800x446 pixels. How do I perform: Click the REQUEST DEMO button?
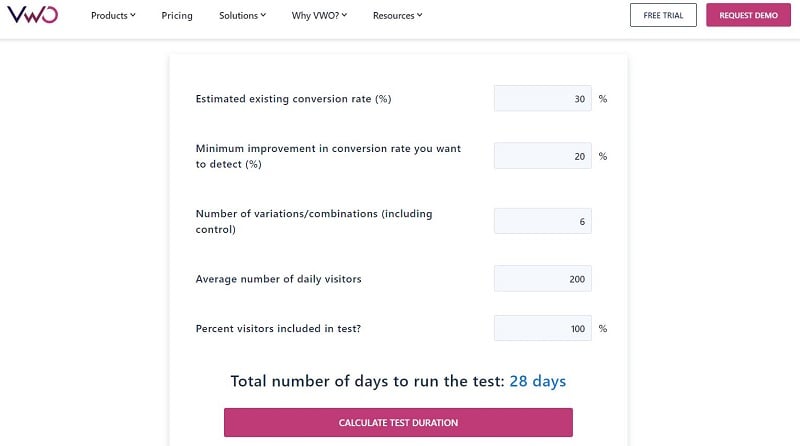coord(748,15)
